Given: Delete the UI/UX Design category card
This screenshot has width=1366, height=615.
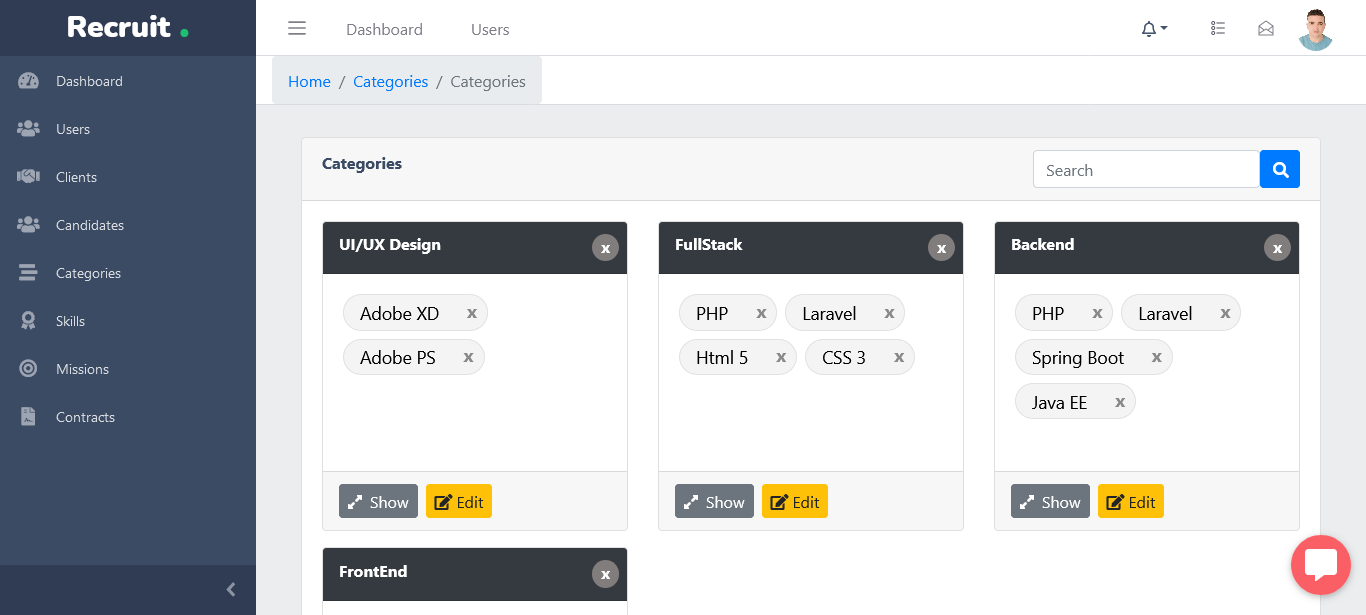Looking at the screenshot, I should (605, 248).
